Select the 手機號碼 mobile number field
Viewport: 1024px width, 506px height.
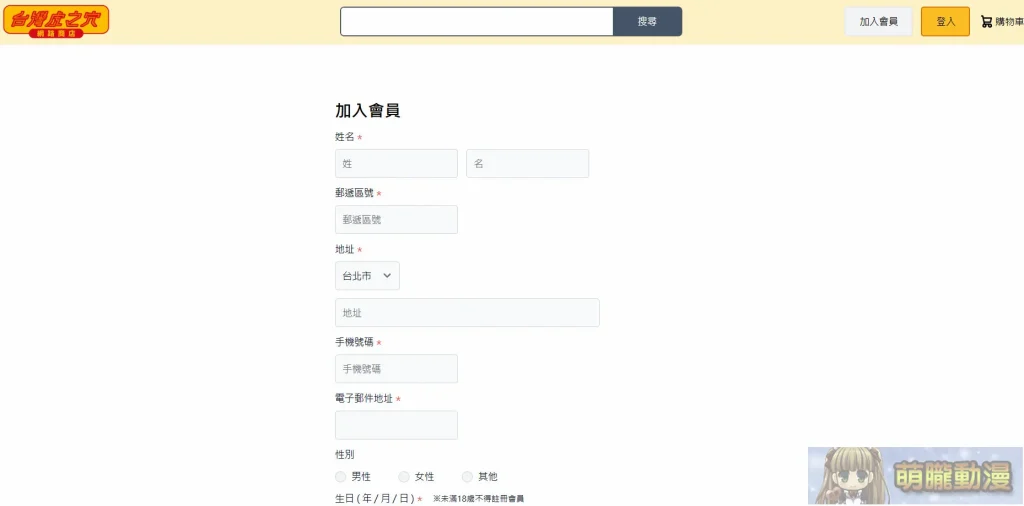click(x=396, y=369)
